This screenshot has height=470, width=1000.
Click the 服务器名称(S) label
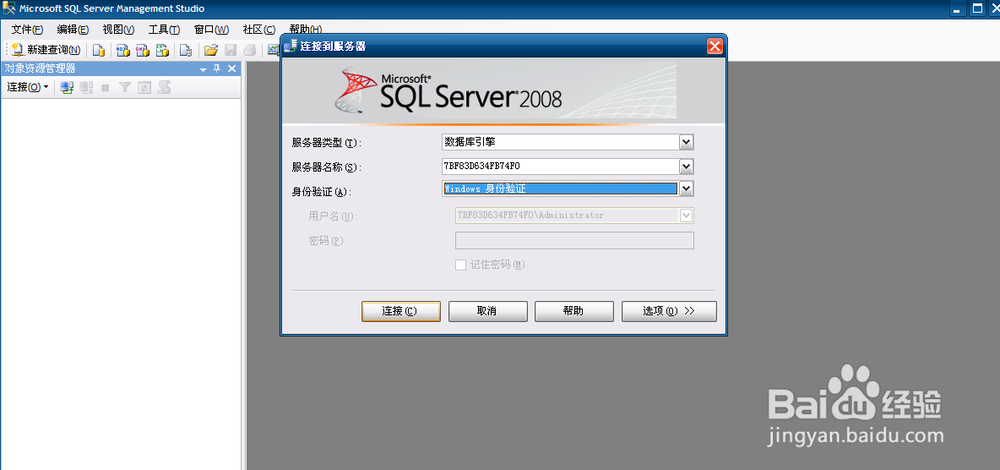pyautogui.click(x=327, y=168)
